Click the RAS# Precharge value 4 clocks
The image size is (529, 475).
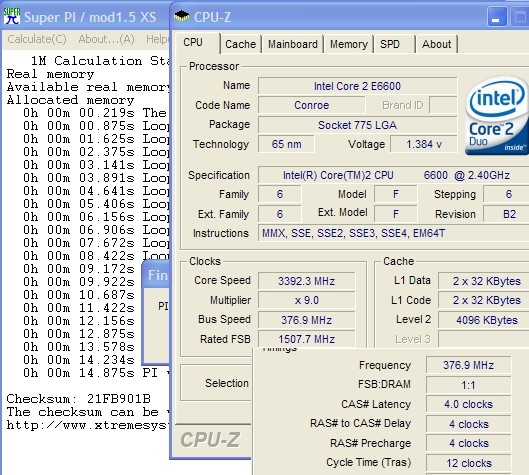pos(469,443)
